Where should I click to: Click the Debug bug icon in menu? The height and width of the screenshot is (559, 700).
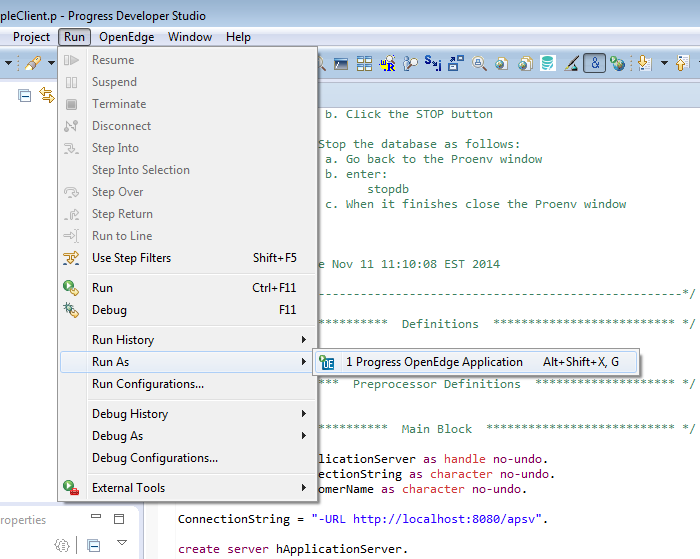click(71, 310)
